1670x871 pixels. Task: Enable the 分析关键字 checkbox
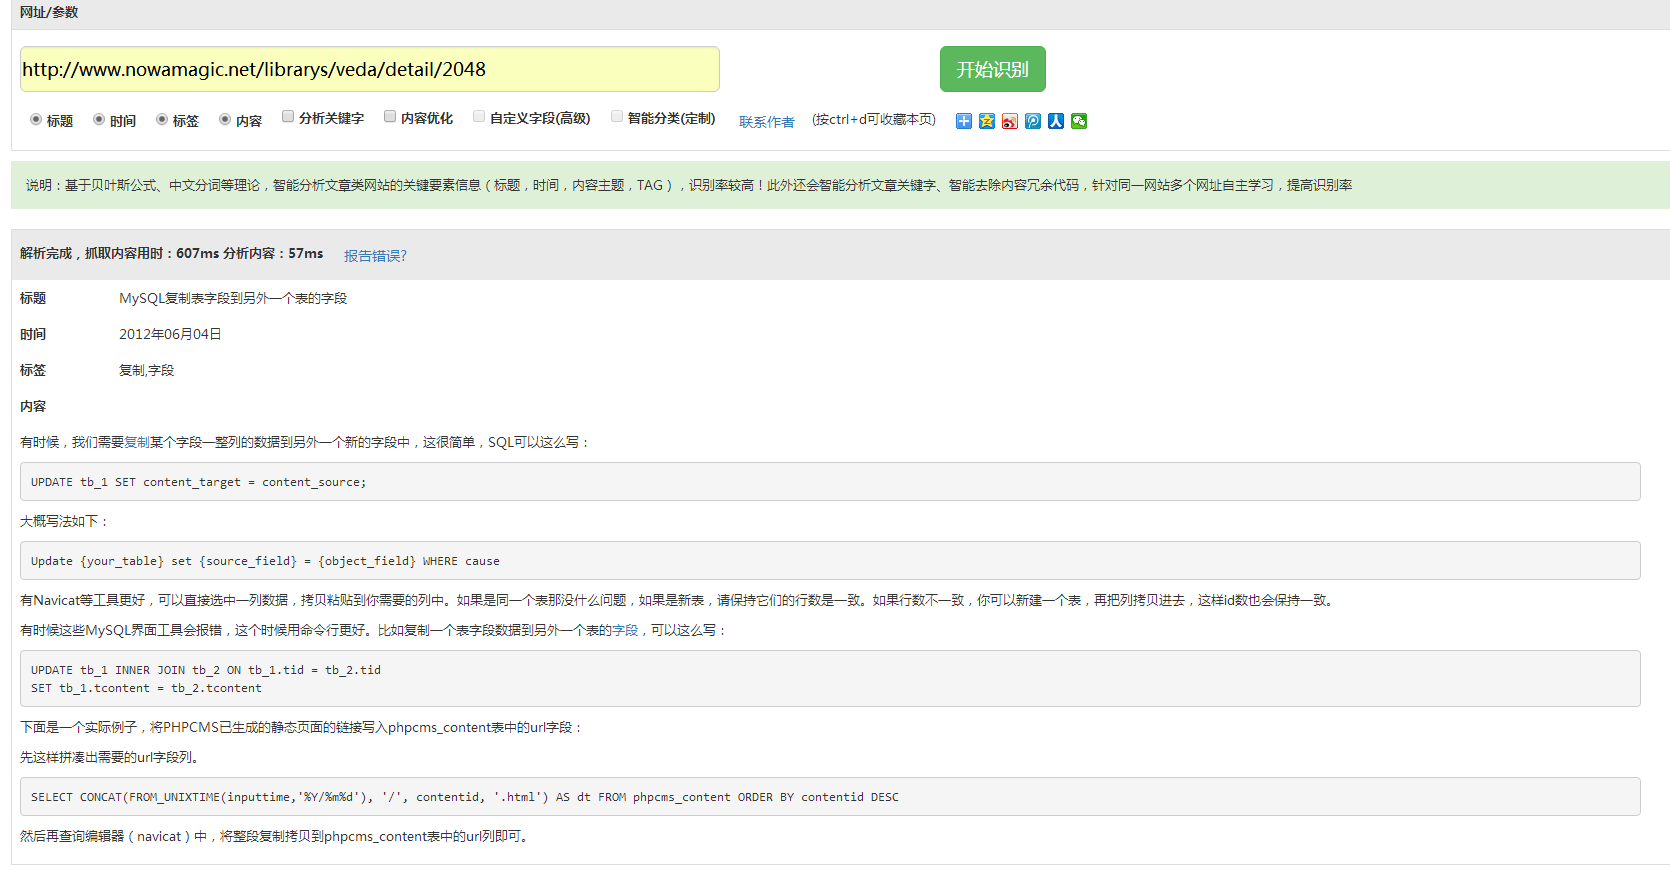point(288,116)
